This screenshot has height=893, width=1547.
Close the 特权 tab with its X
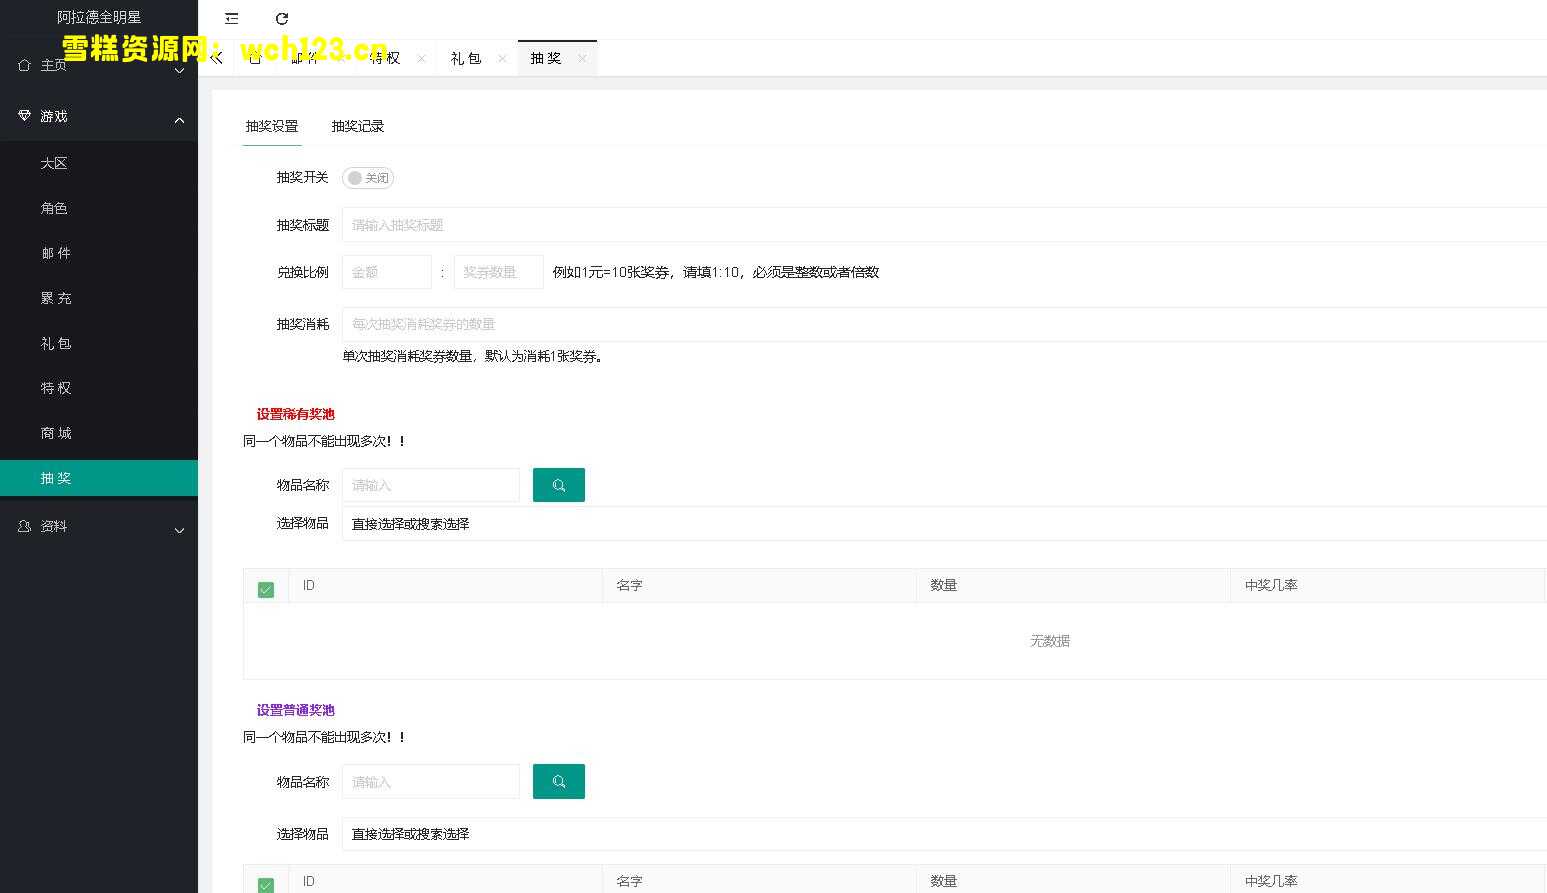click(x=421, y=58)
